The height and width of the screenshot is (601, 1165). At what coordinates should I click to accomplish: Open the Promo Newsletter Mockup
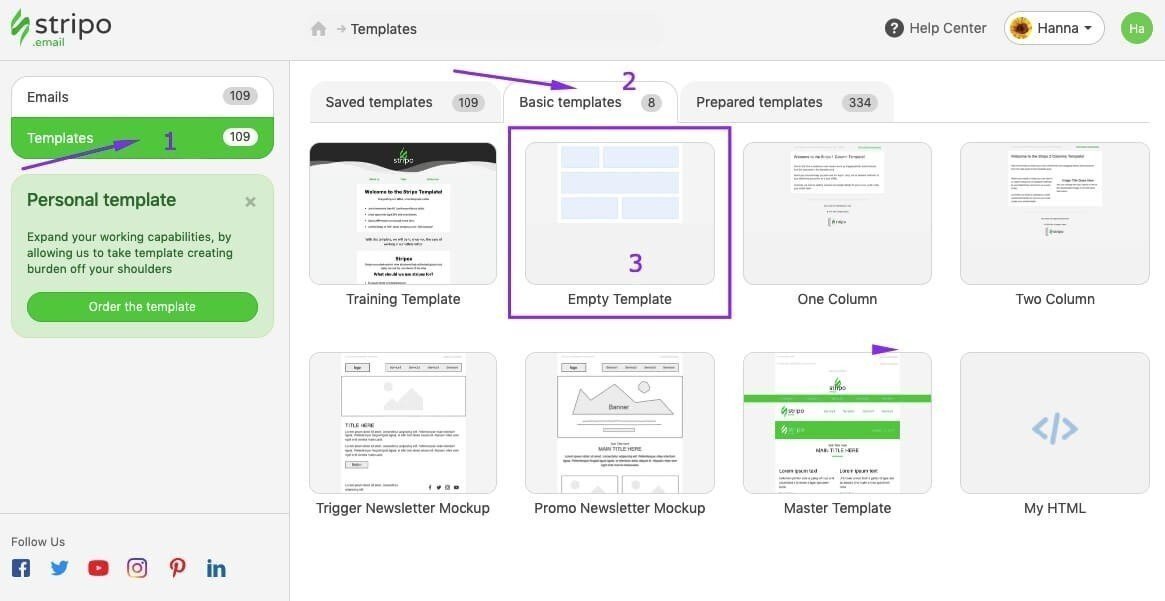(x=619, y=422)
